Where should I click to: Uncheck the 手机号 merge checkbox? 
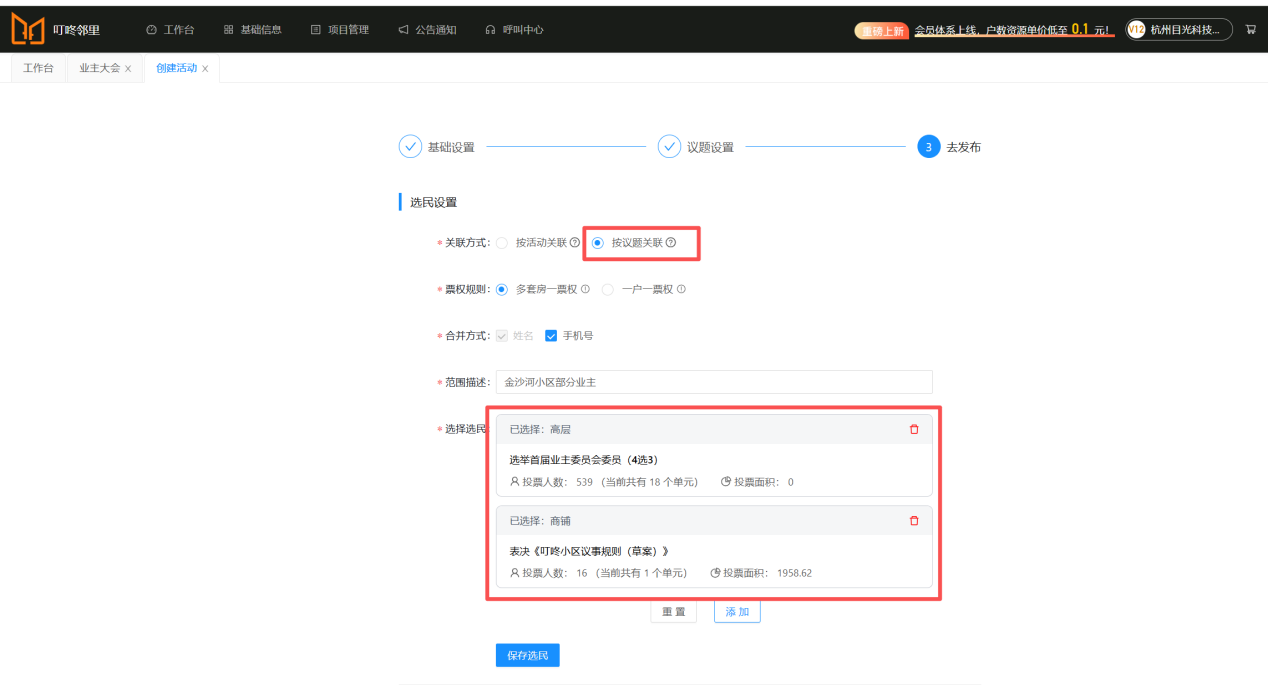(551, 336)
